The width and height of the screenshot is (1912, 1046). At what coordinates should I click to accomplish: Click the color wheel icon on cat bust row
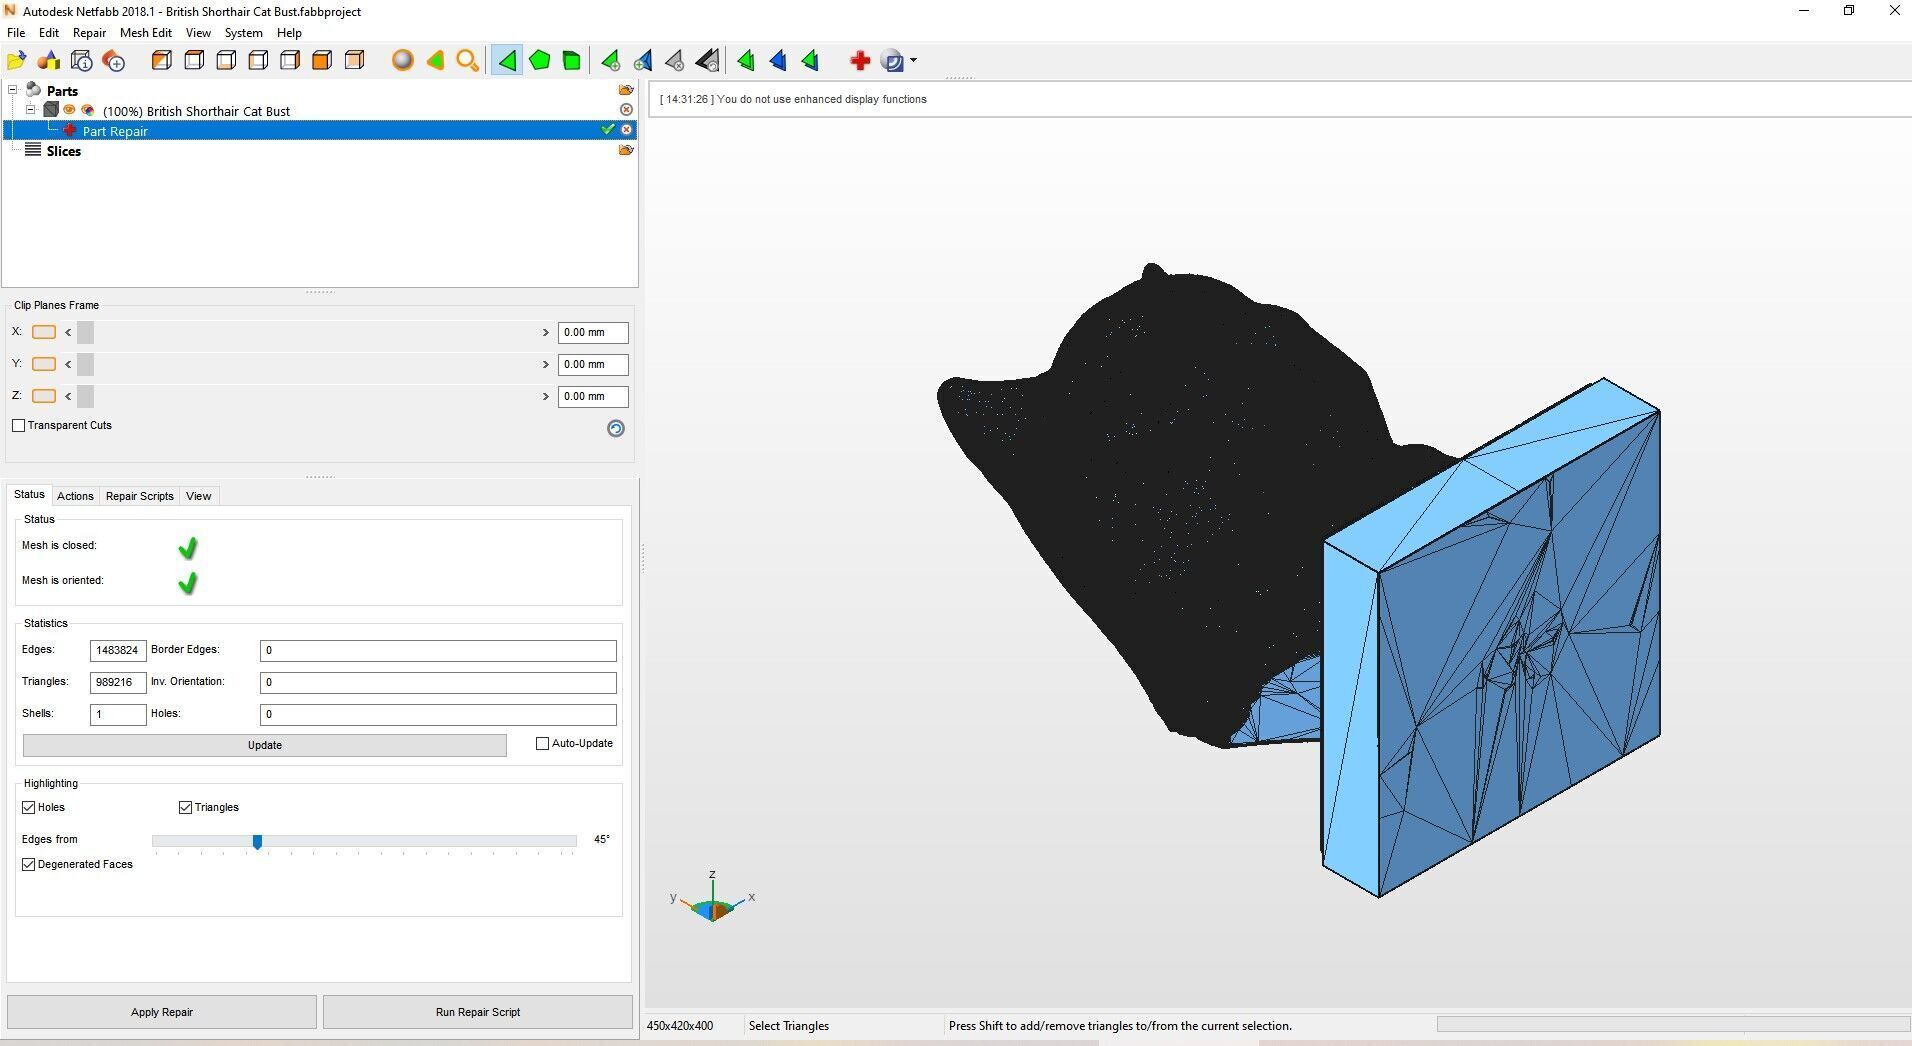tap(88, 110)
